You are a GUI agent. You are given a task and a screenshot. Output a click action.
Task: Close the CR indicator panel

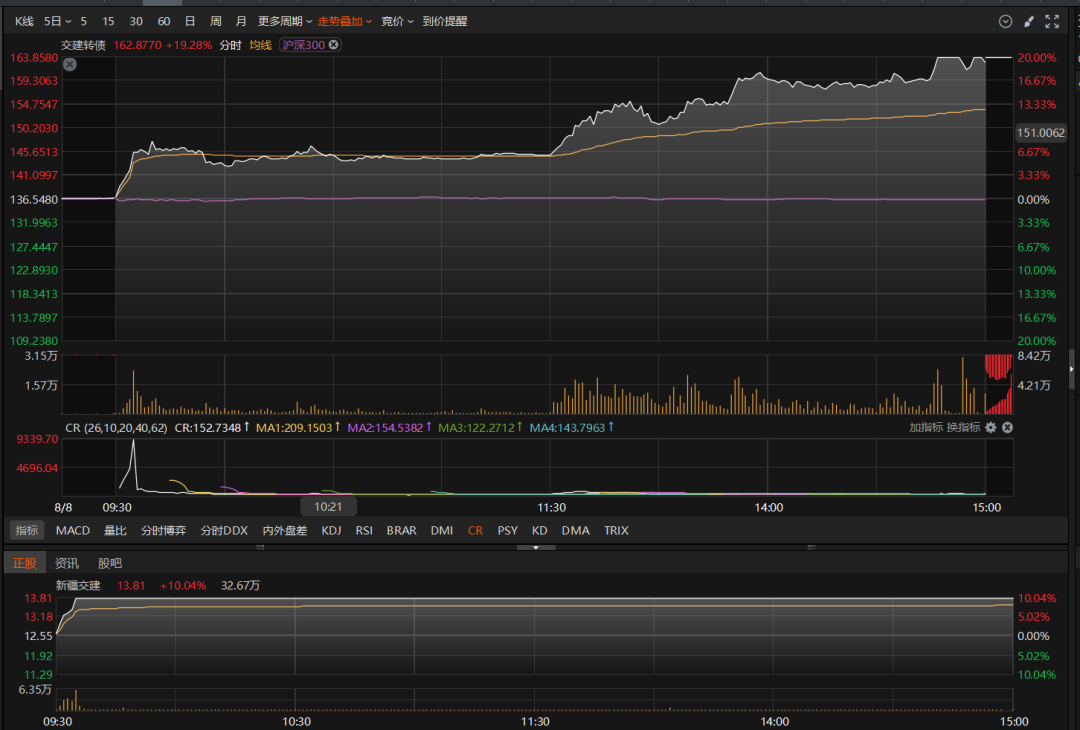[1007, 427]
